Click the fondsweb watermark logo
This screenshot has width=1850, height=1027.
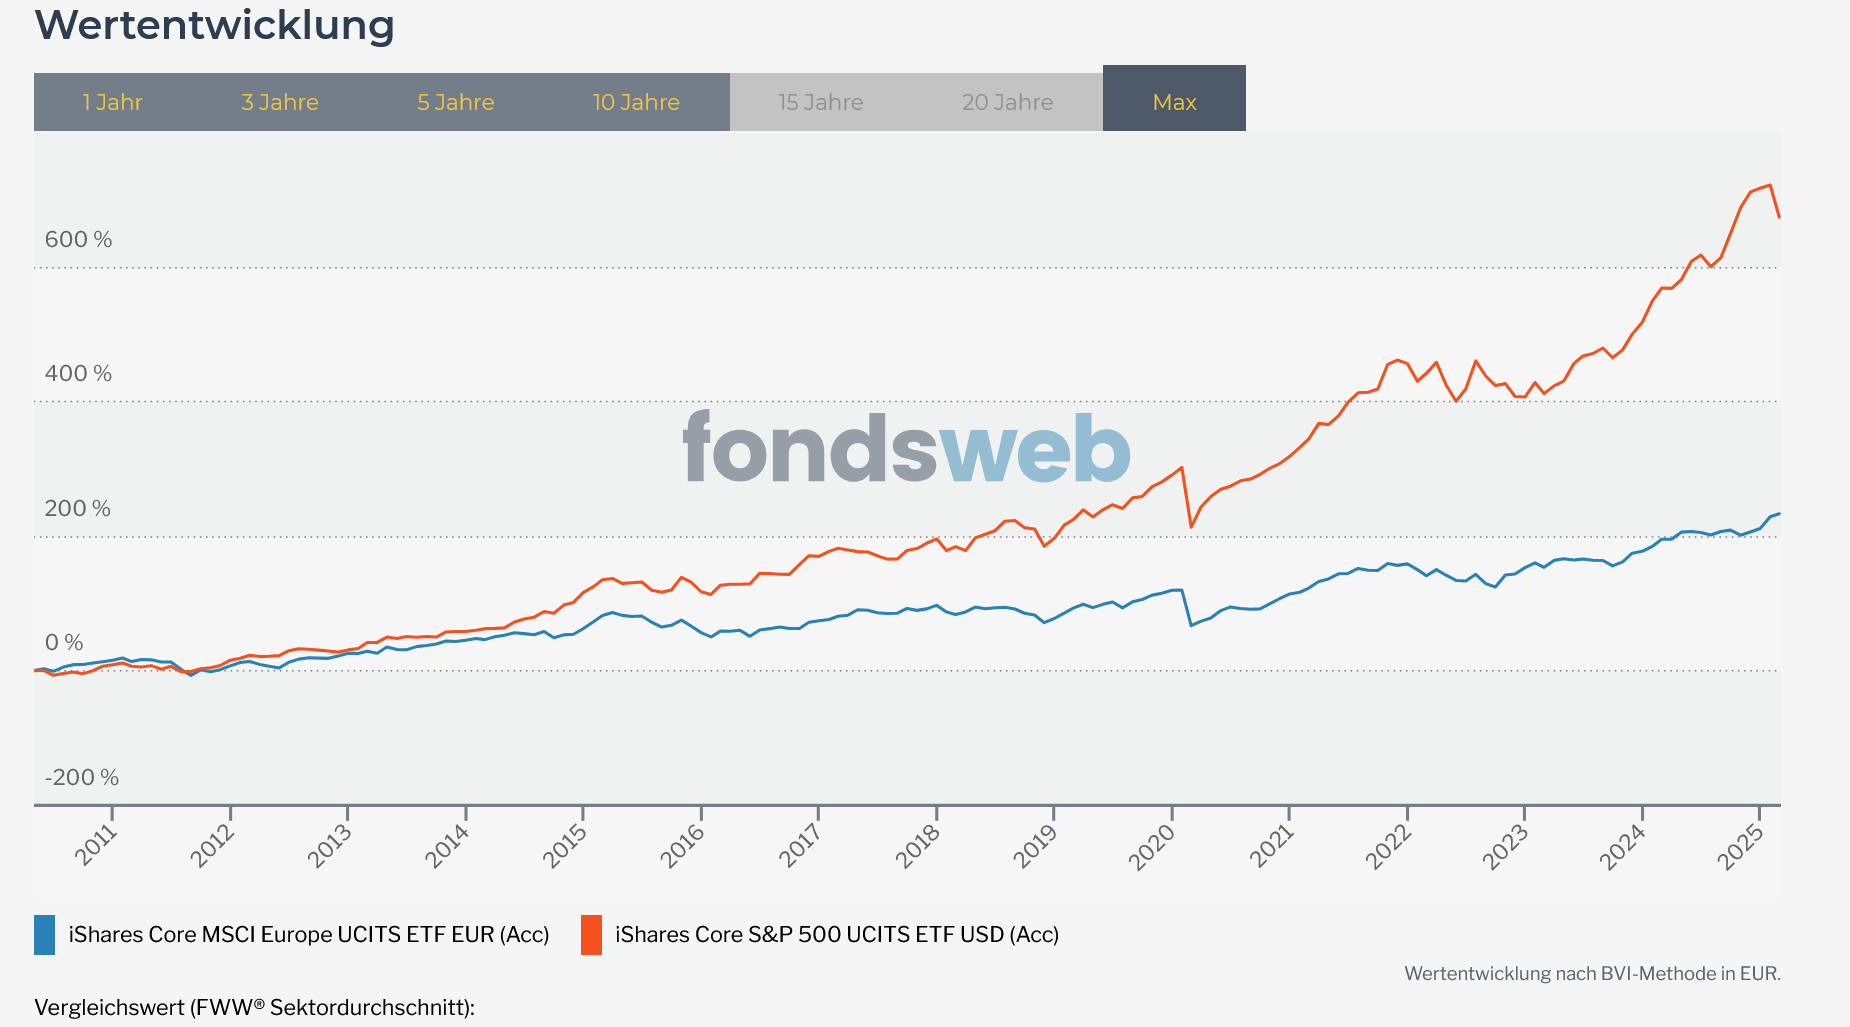(906, 449)
